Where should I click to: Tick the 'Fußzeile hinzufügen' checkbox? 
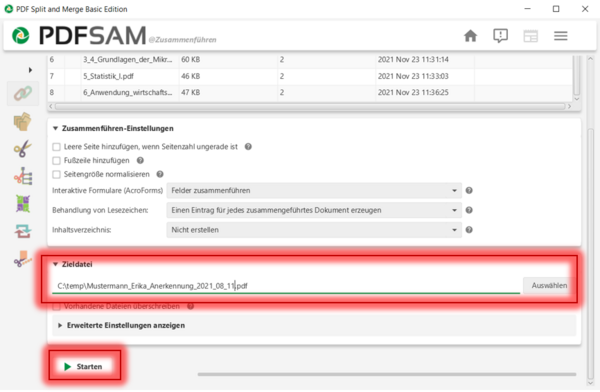click(56, 160)
